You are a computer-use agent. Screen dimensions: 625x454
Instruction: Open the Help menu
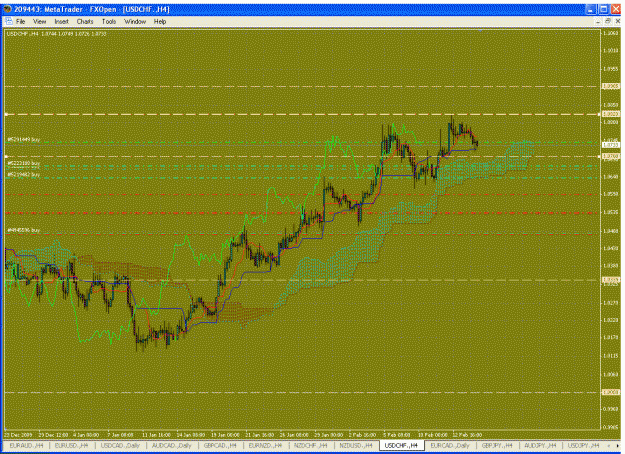click(x=160, y=22)
